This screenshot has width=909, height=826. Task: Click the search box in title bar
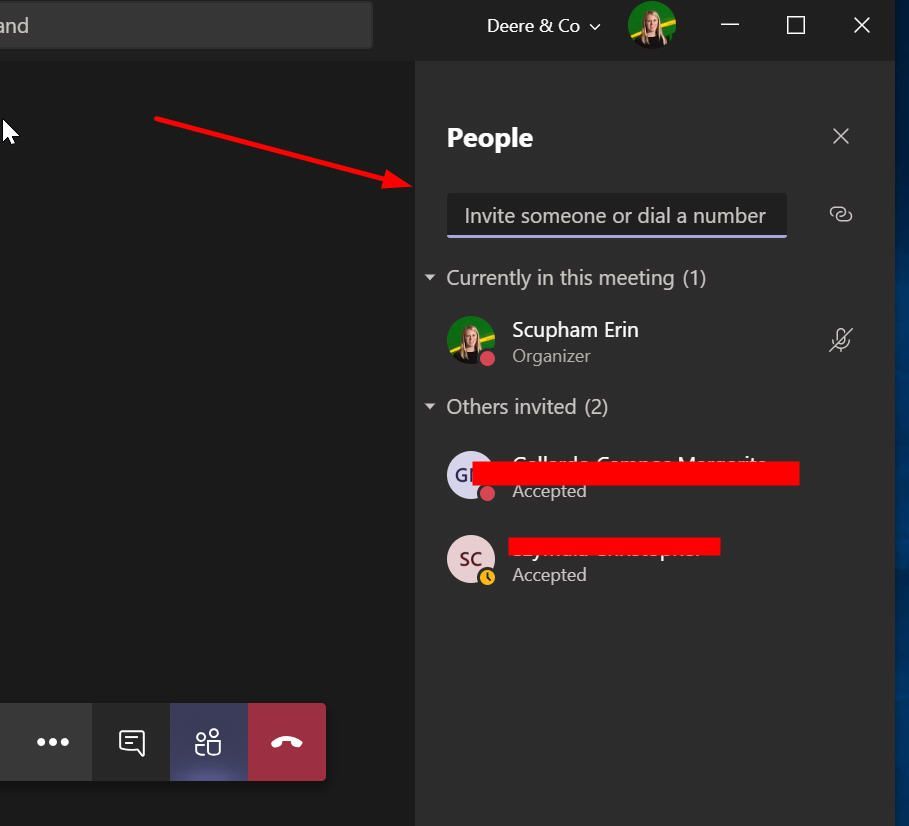point(186,26)
